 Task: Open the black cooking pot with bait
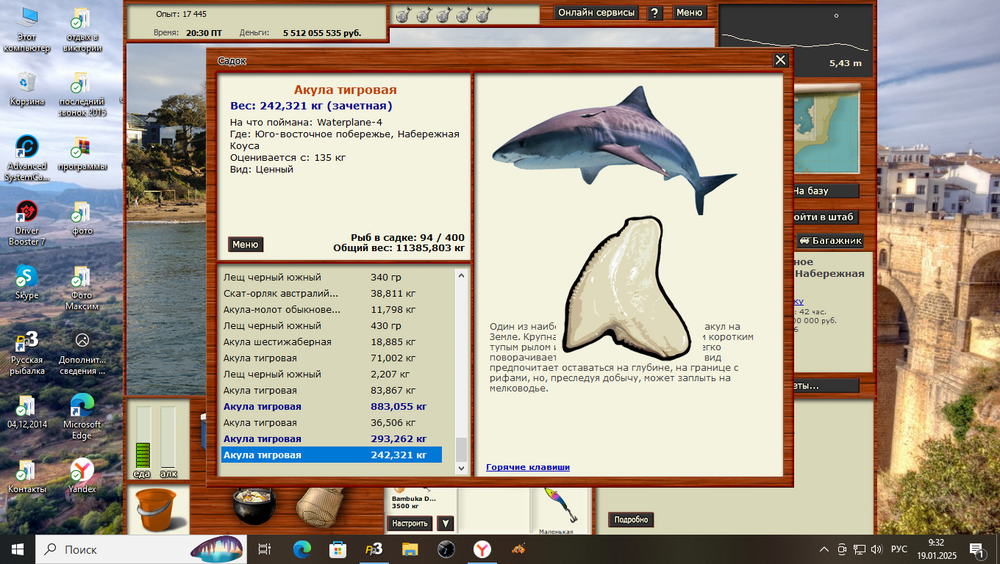coord(253,506)
